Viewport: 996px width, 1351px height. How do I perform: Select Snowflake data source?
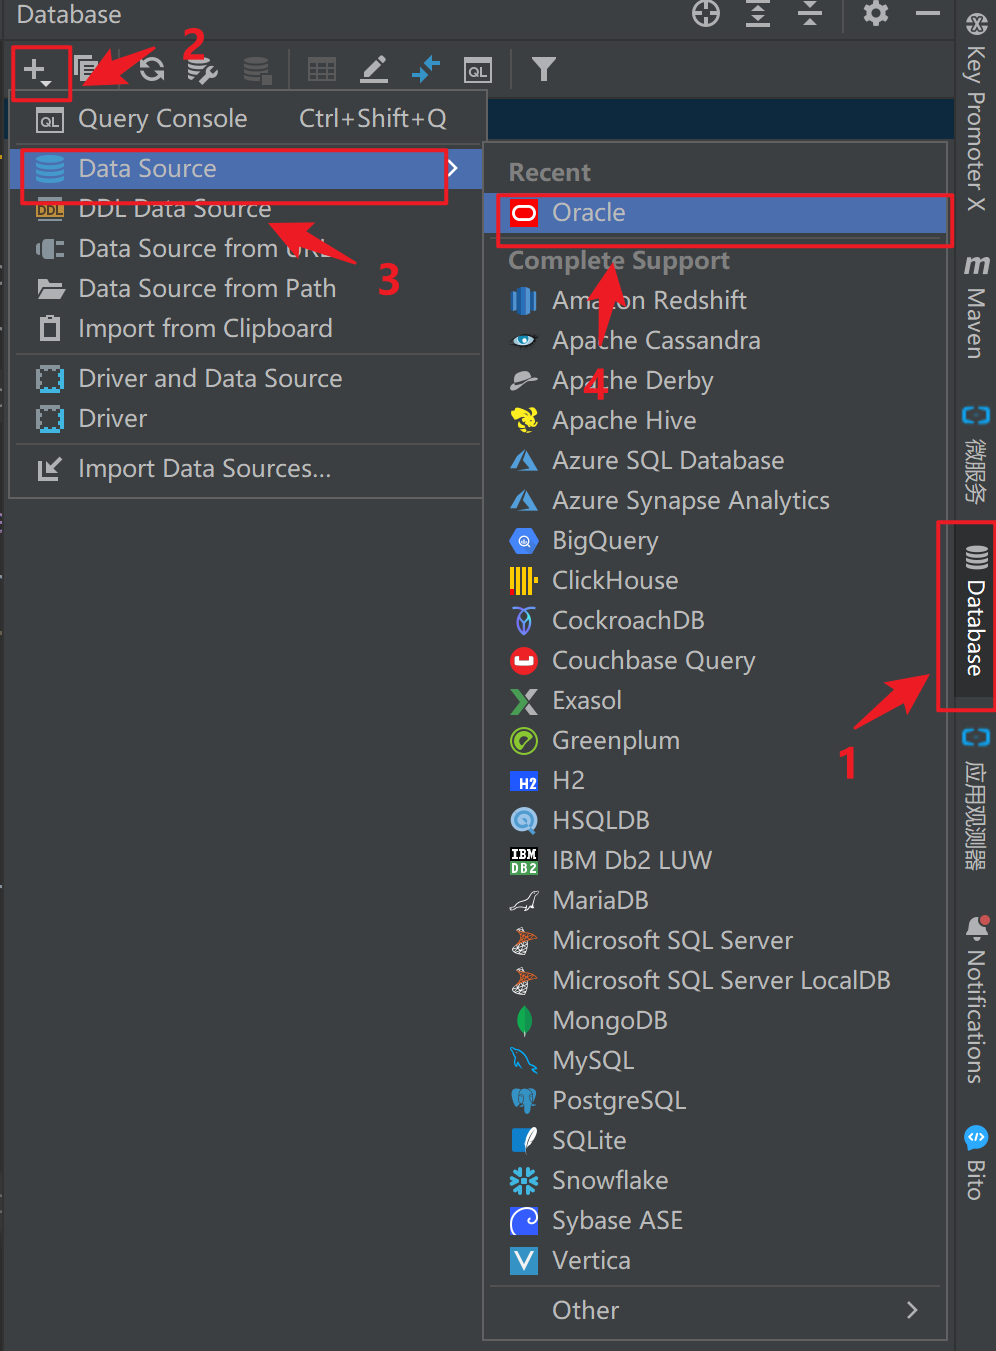point(715,1181)
